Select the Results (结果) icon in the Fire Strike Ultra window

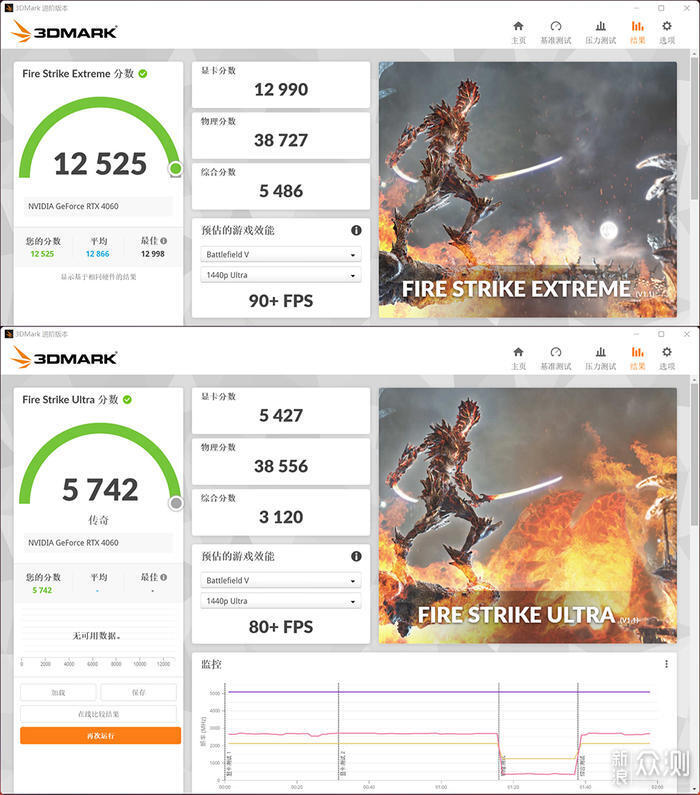click(638, 352)
